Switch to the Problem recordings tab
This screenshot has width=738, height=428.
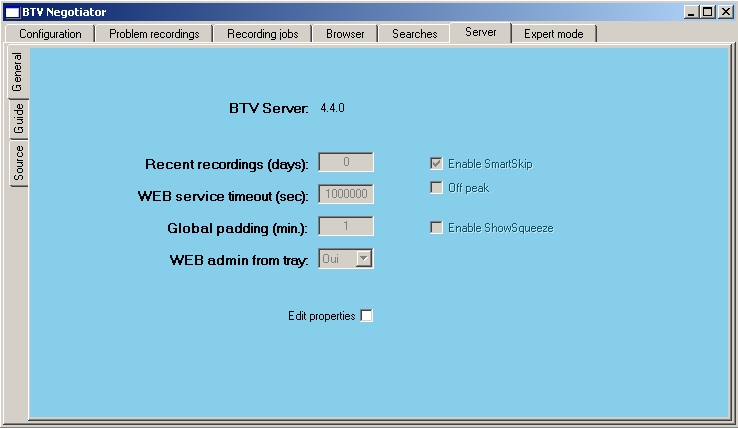(154, 34)
